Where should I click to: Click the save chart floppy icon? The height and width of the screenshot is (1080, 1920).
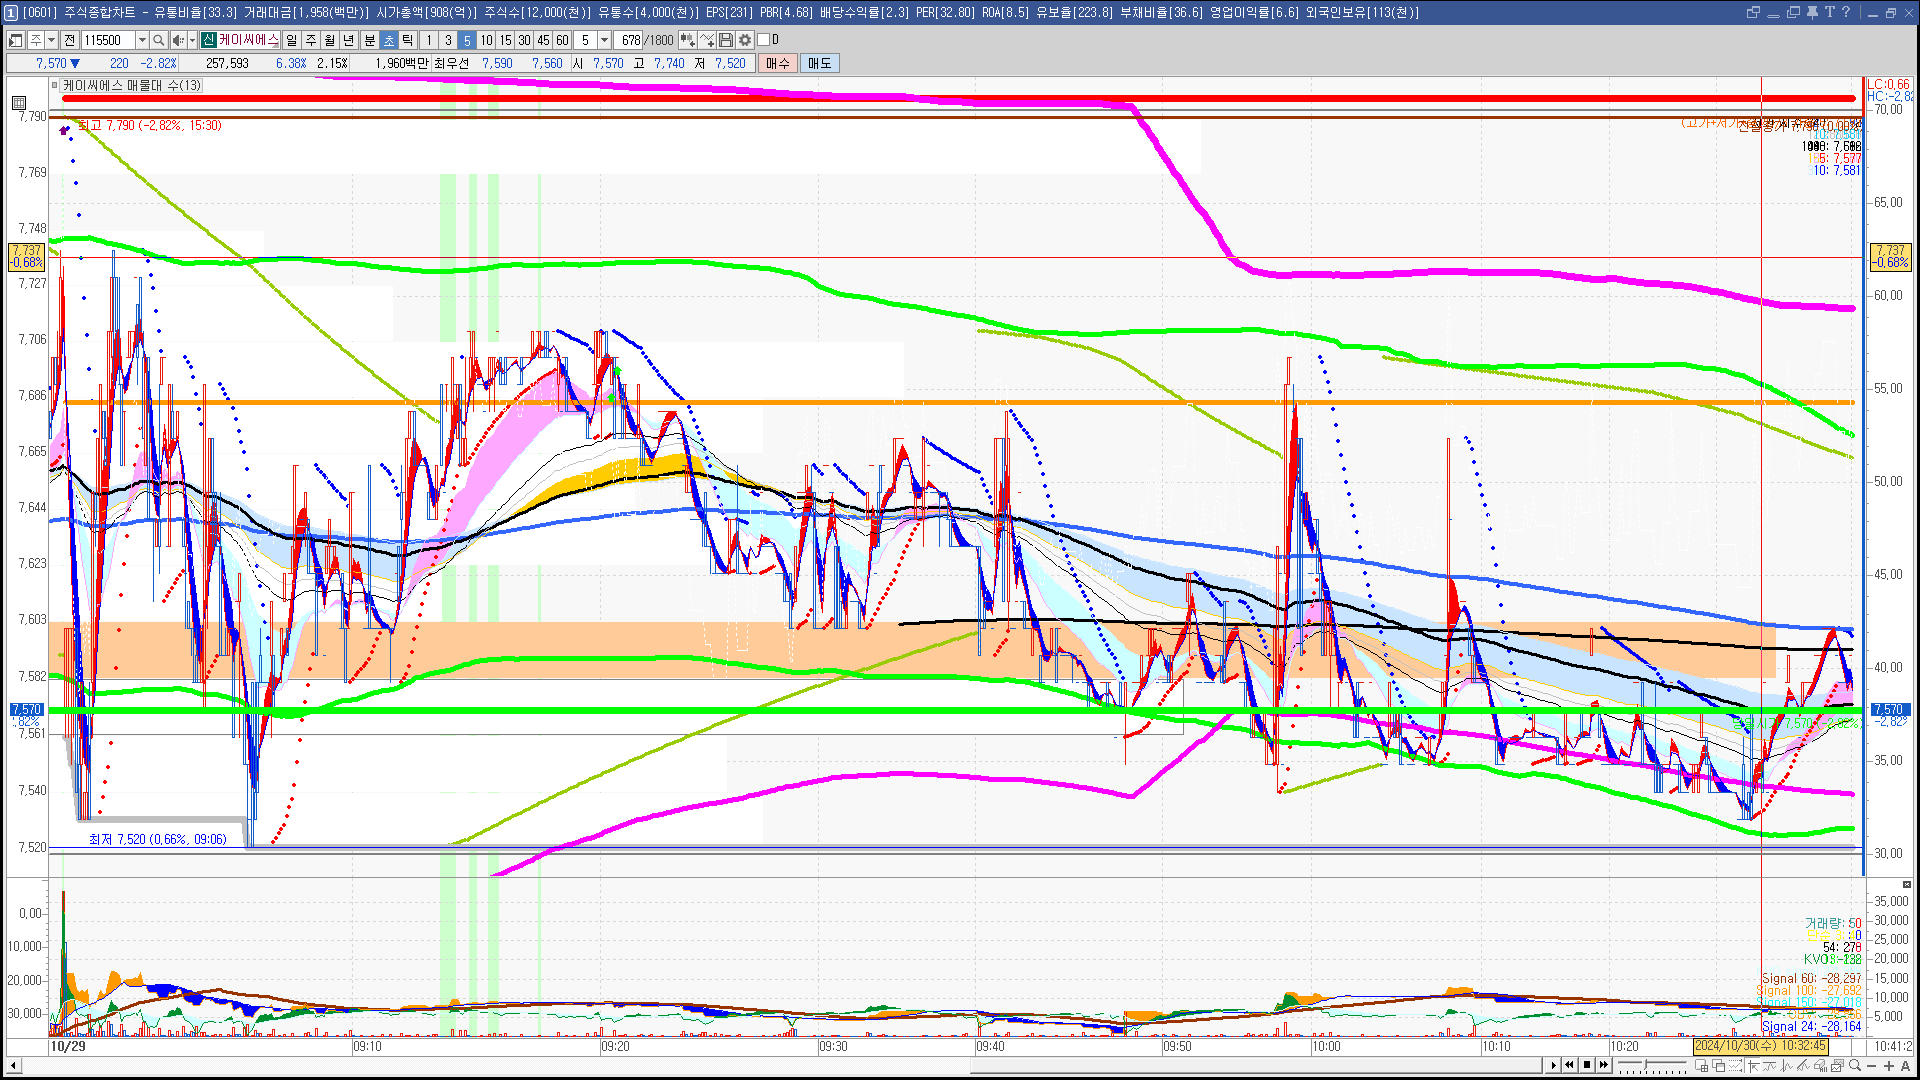coord(726,40)
